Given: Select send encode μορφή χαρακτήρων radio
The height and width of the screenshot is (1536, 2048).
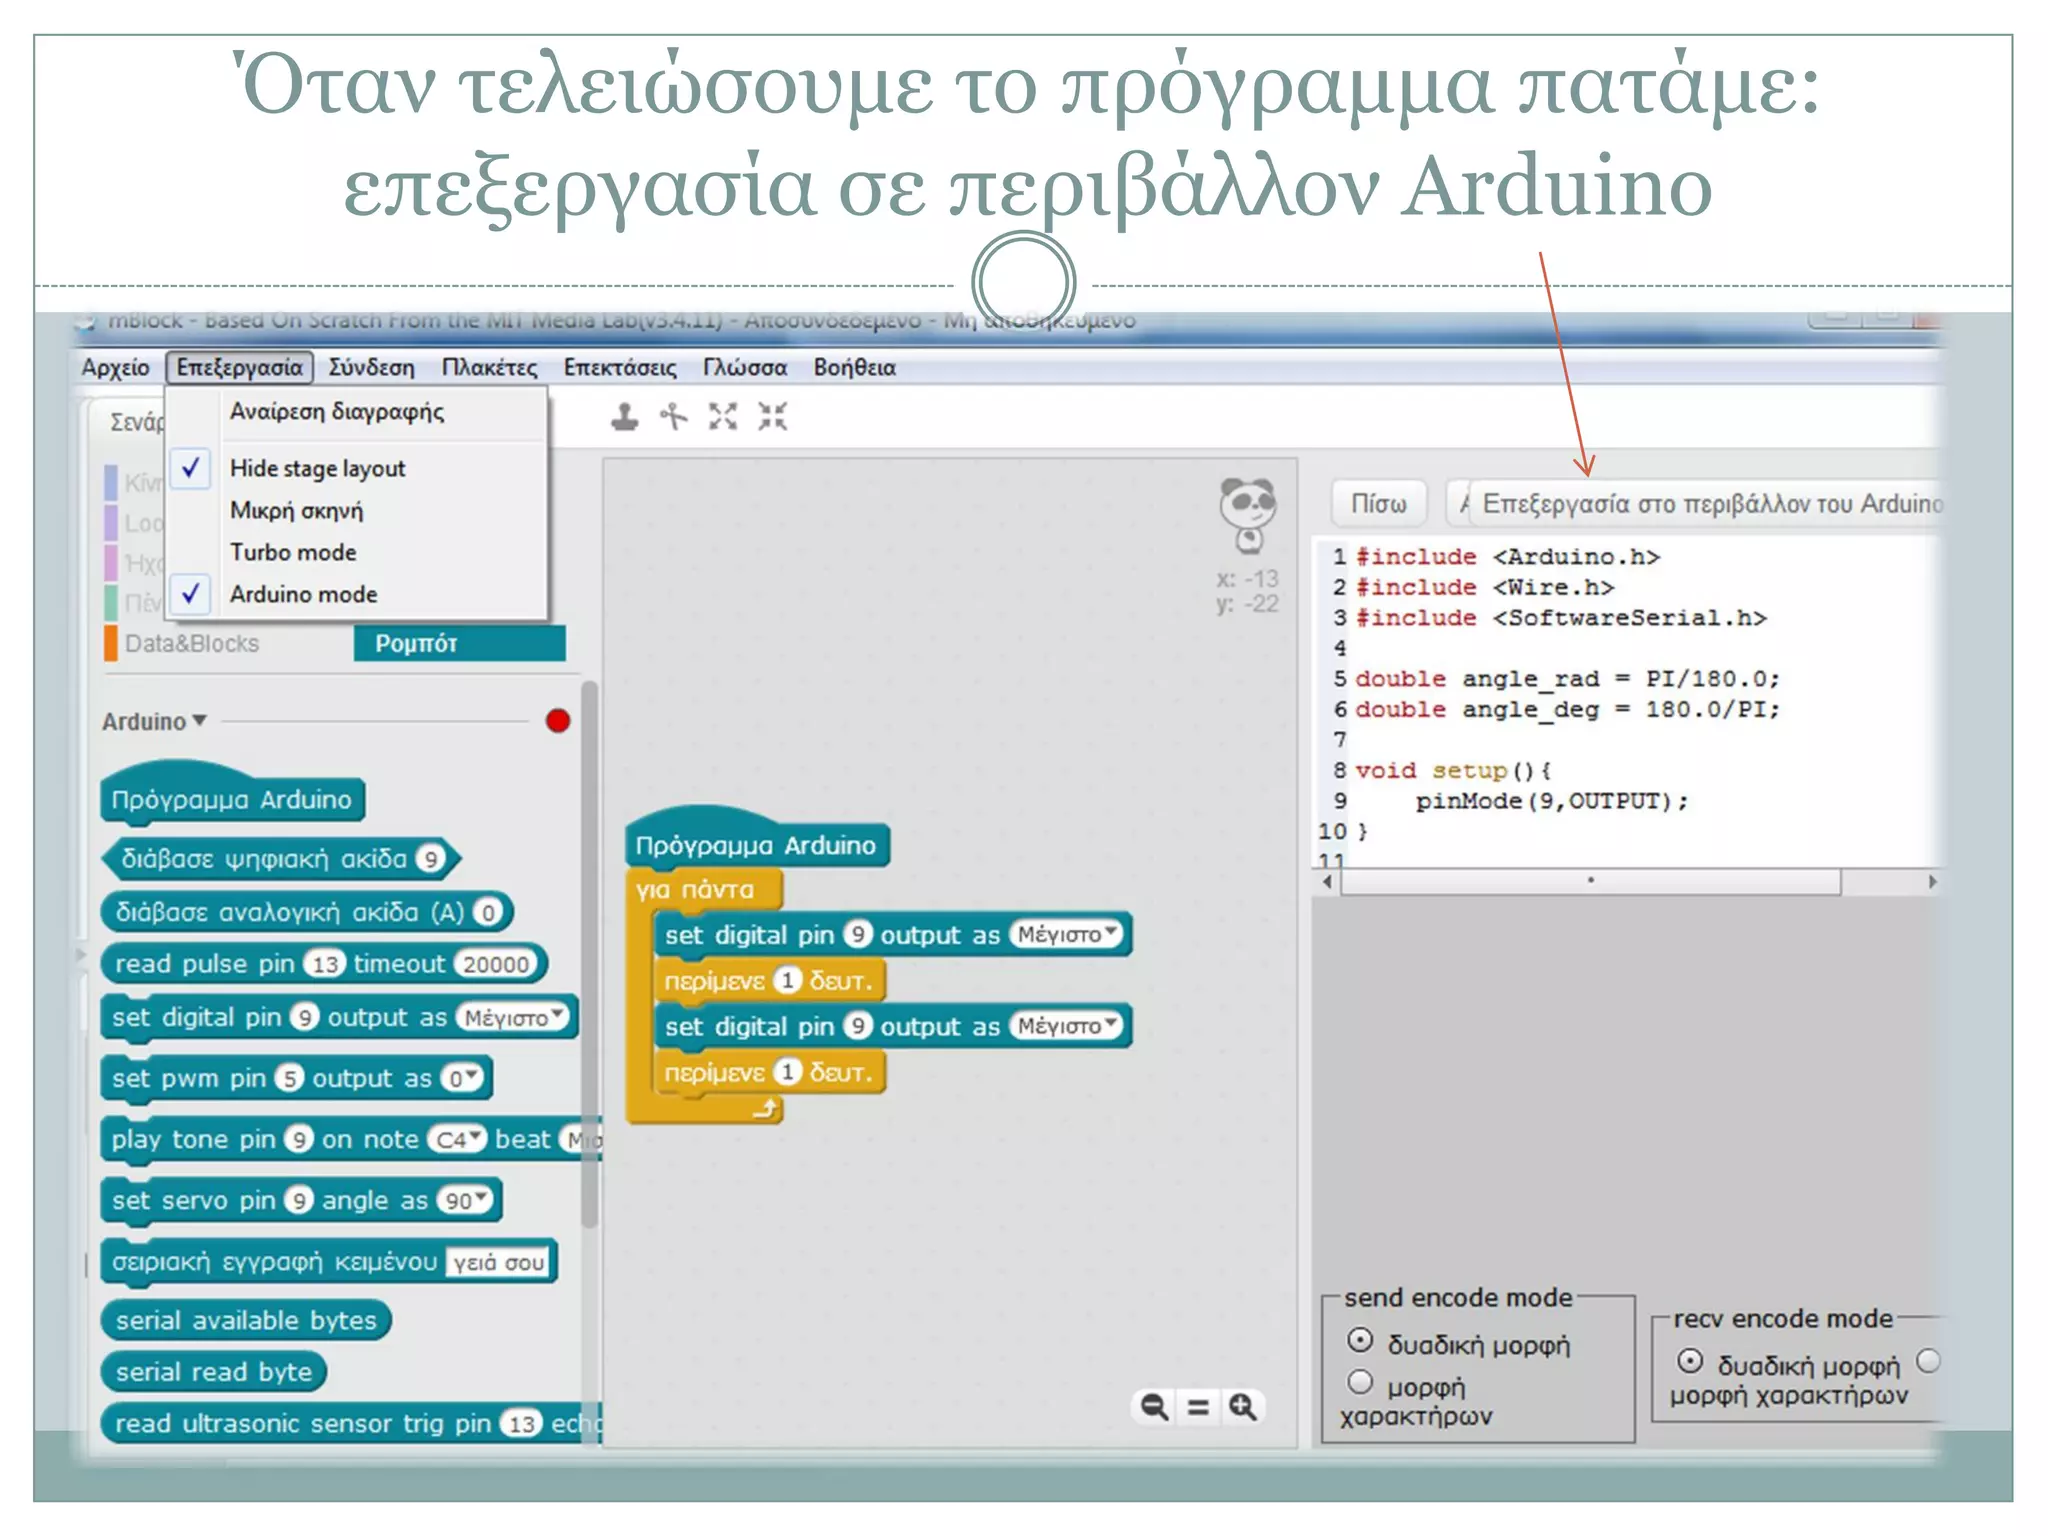Looking at the screenshot, I should [1360, 1382].
